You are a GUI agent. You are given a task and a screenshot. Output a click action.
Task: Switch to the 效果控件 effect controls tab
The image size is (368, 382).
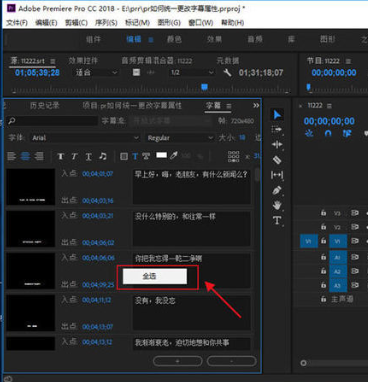[x=83, y=61]
